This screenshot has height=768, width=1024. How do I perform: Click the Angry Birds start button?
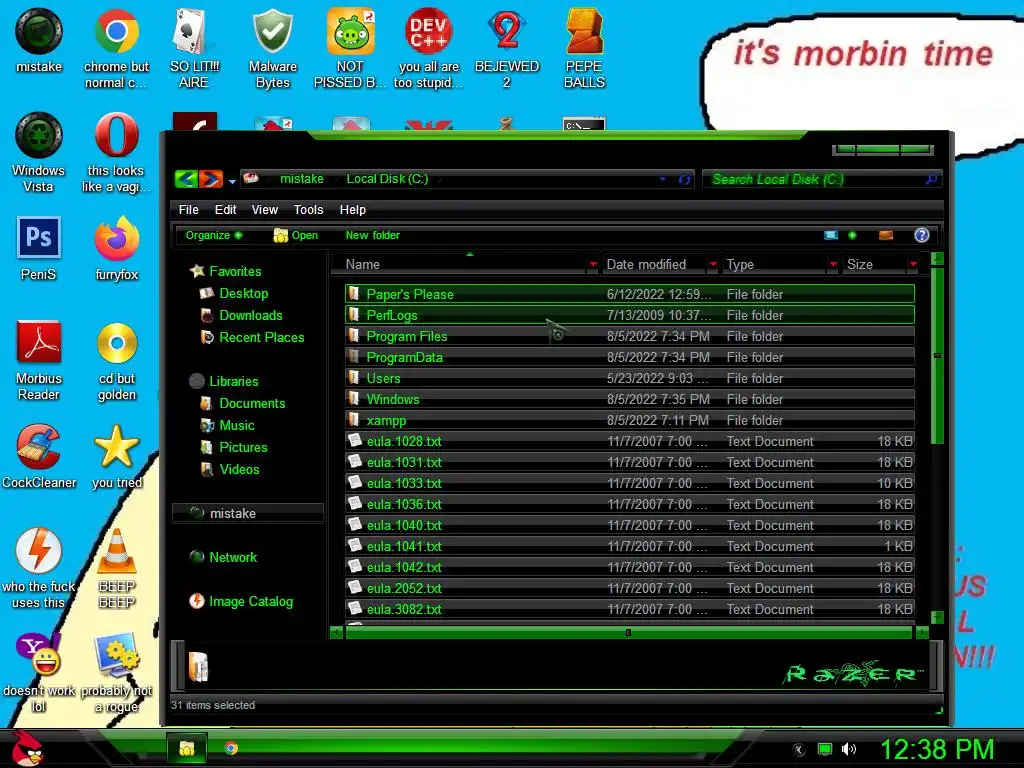tap(26, 748)
